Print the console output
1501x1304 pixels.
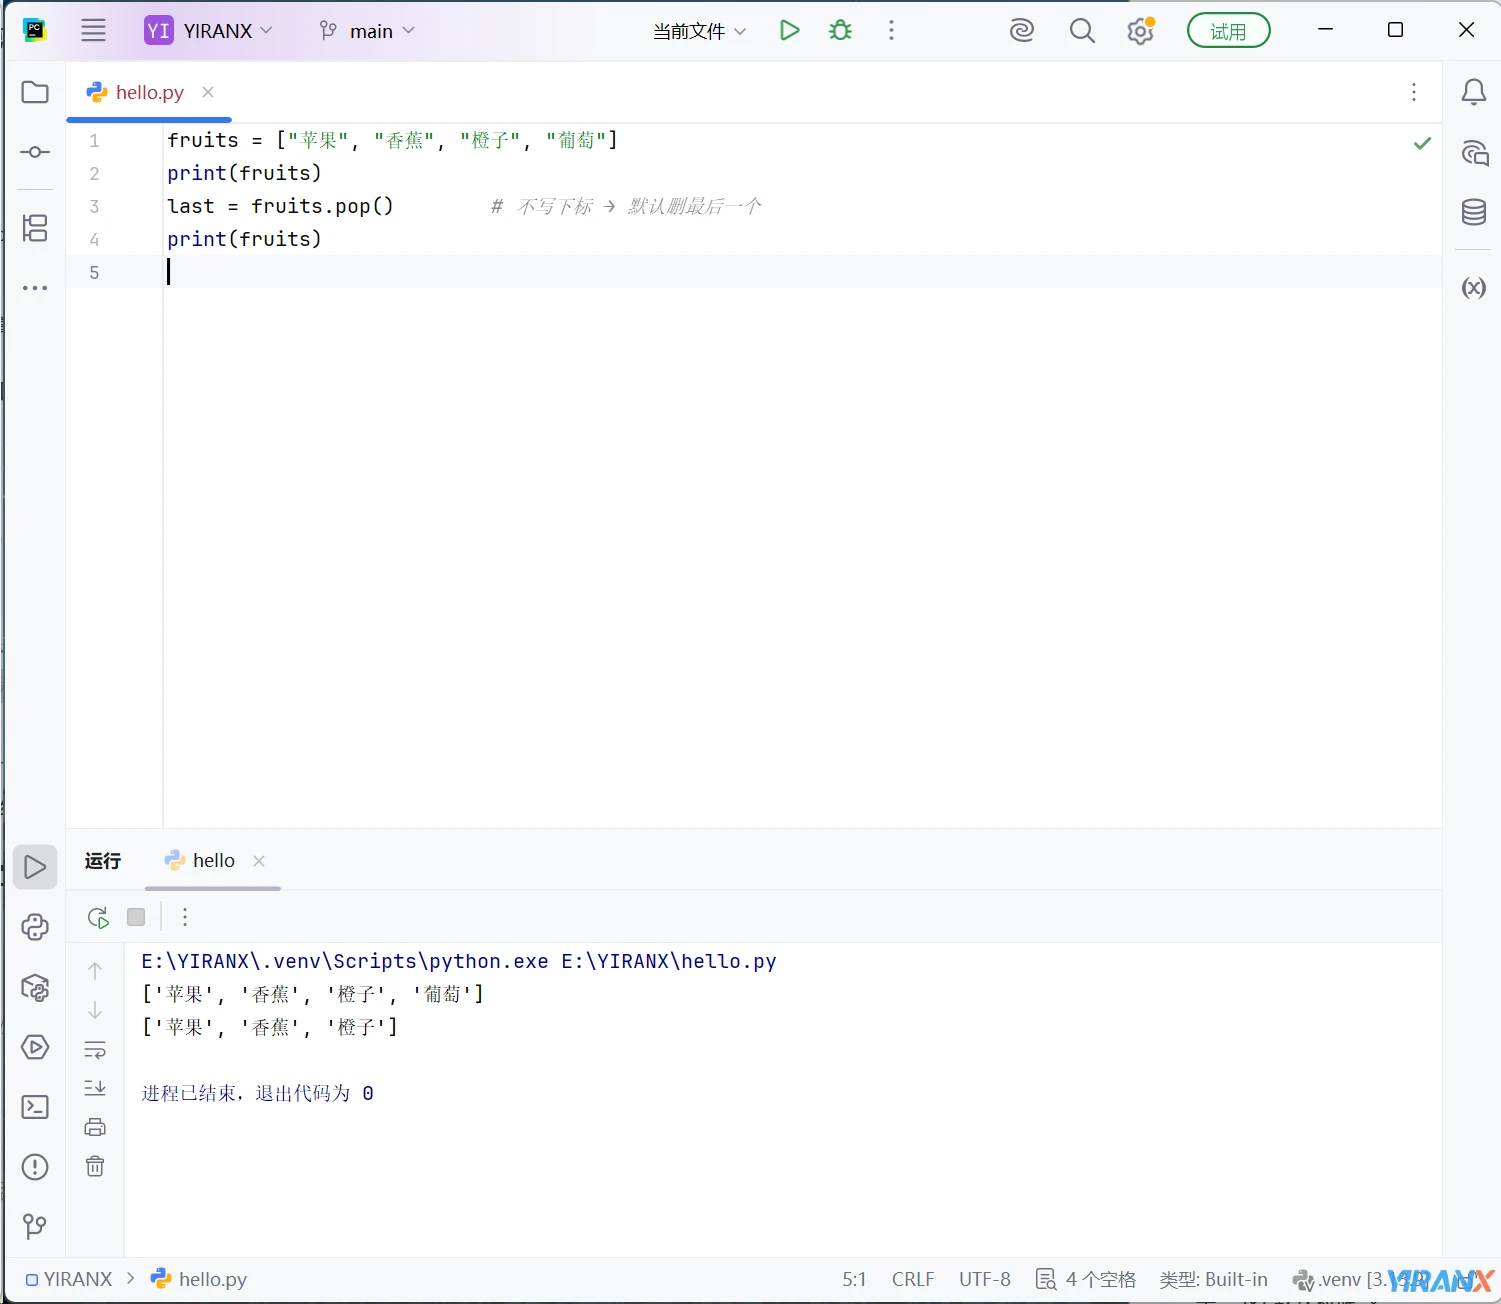pyautogui.click(x=95, y=1127)
